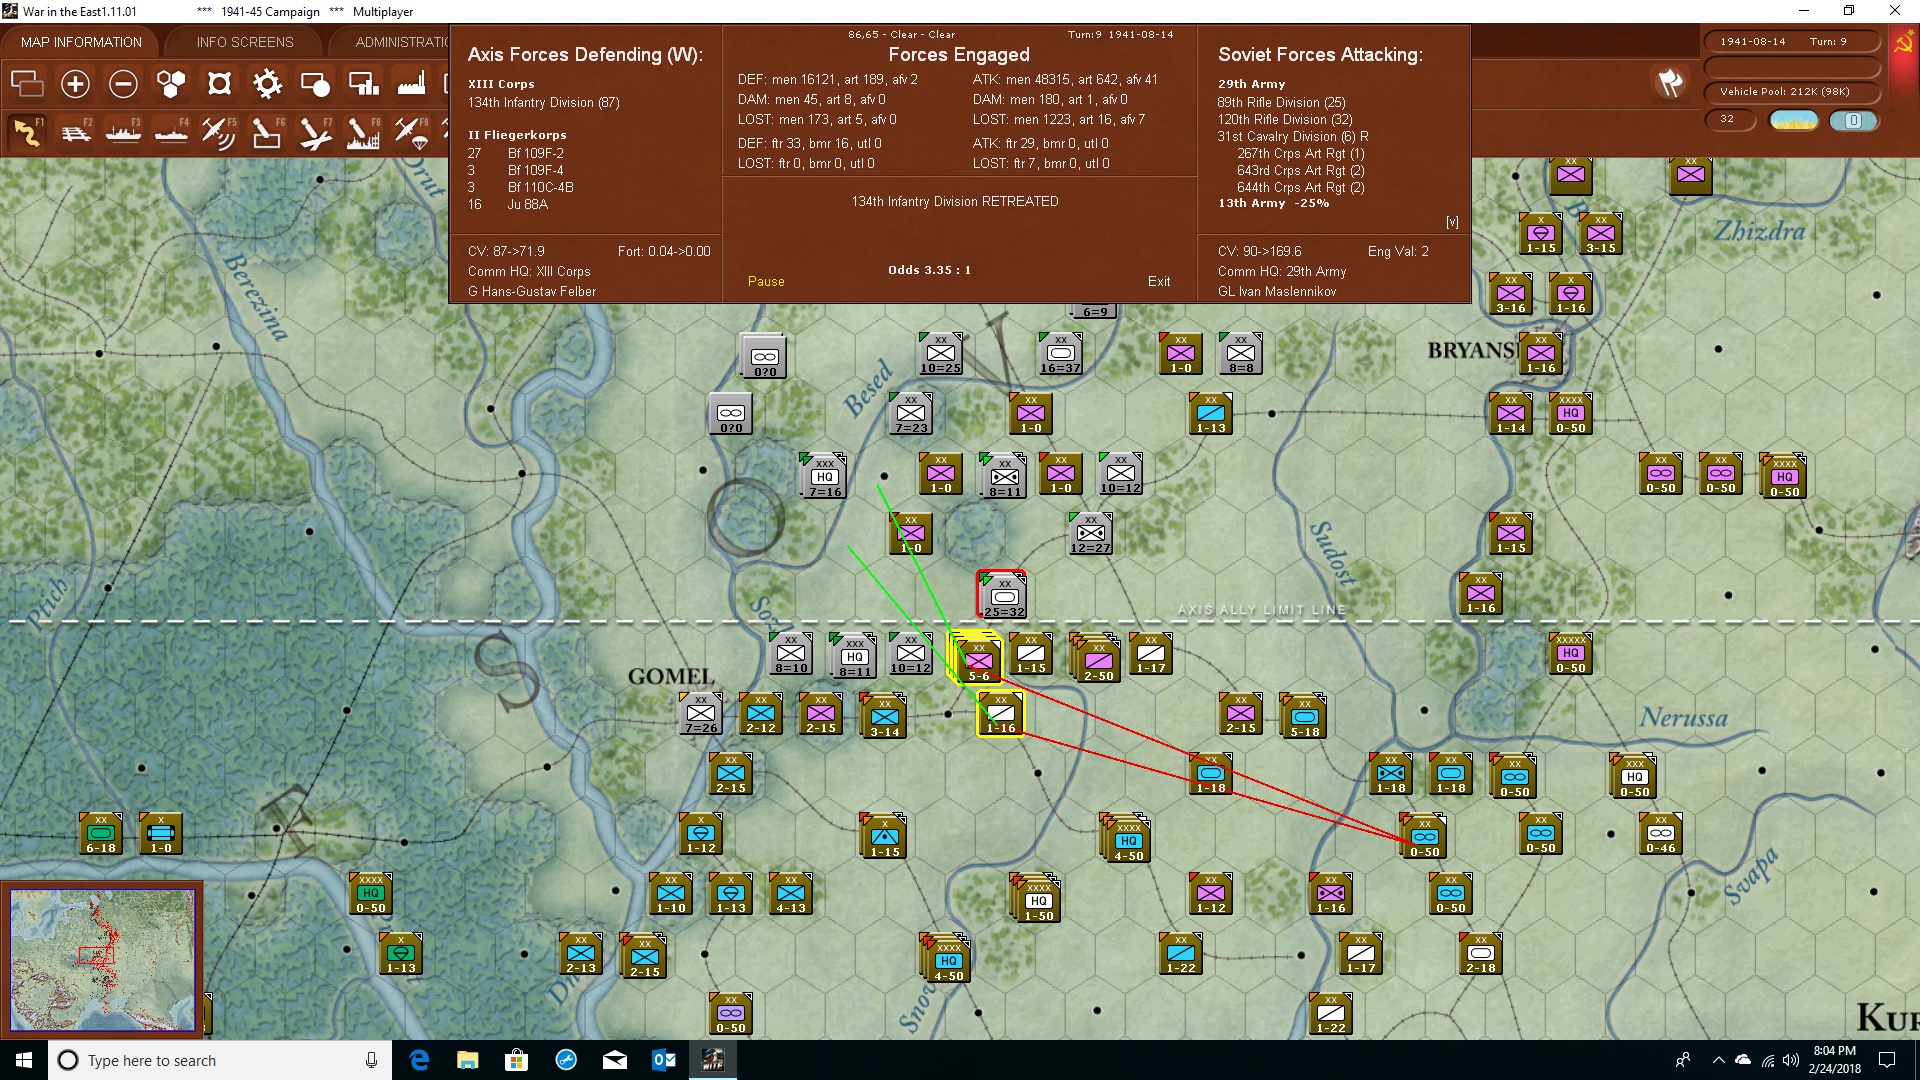Launch Microsoft Edge from taskbar

(x=419, y=1060)
